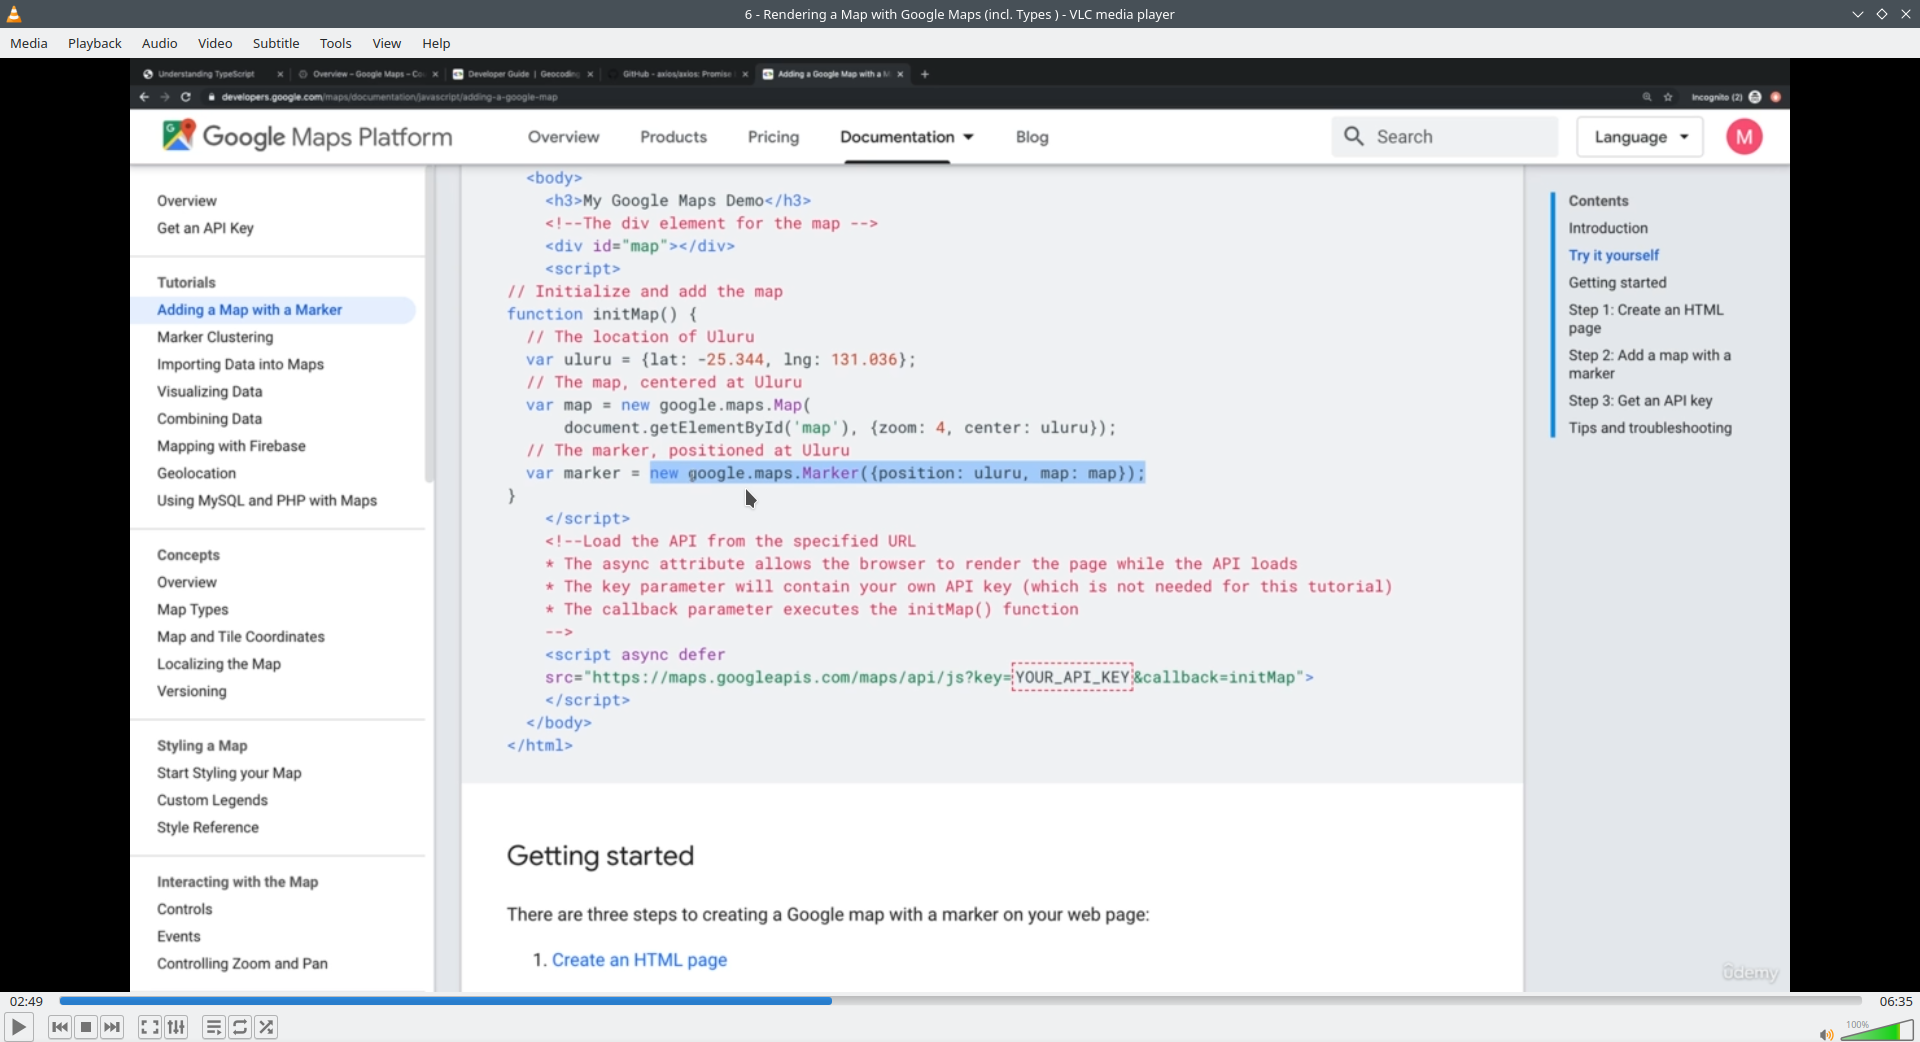Toggle the playlist view
The image size is (1920, 1042).
pyautogui.click(x=213, y=1027)
